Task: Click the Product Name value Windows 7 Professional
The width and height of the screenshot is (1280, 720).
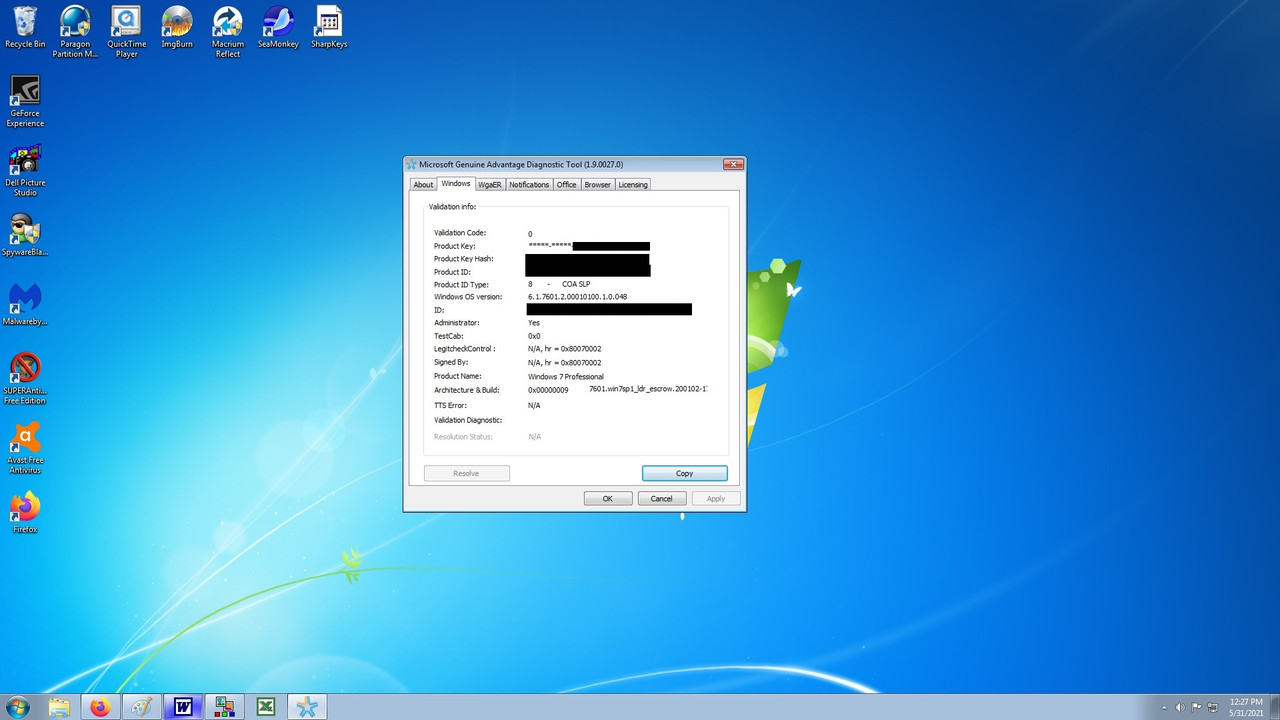Action: point(566,377)
